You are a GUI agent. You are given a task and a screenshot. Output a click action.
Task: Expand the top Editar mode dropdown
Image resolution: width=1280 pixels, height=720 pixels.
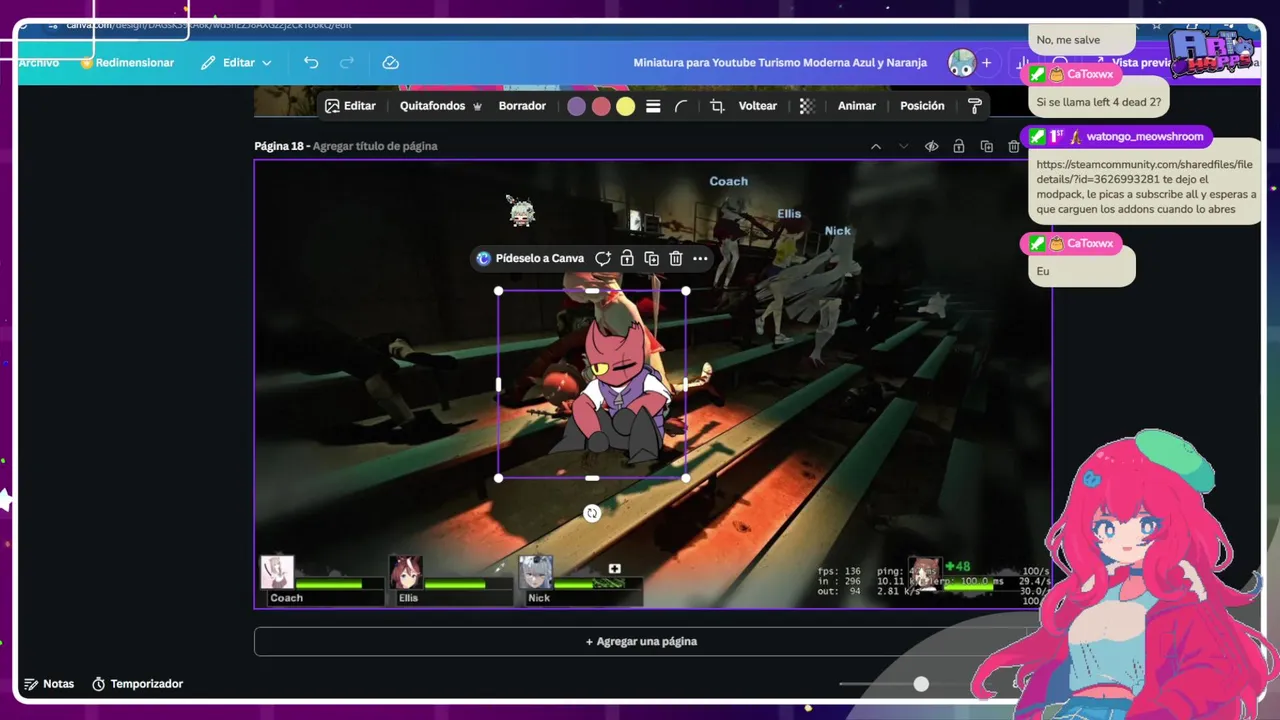[x=236, y=63]
